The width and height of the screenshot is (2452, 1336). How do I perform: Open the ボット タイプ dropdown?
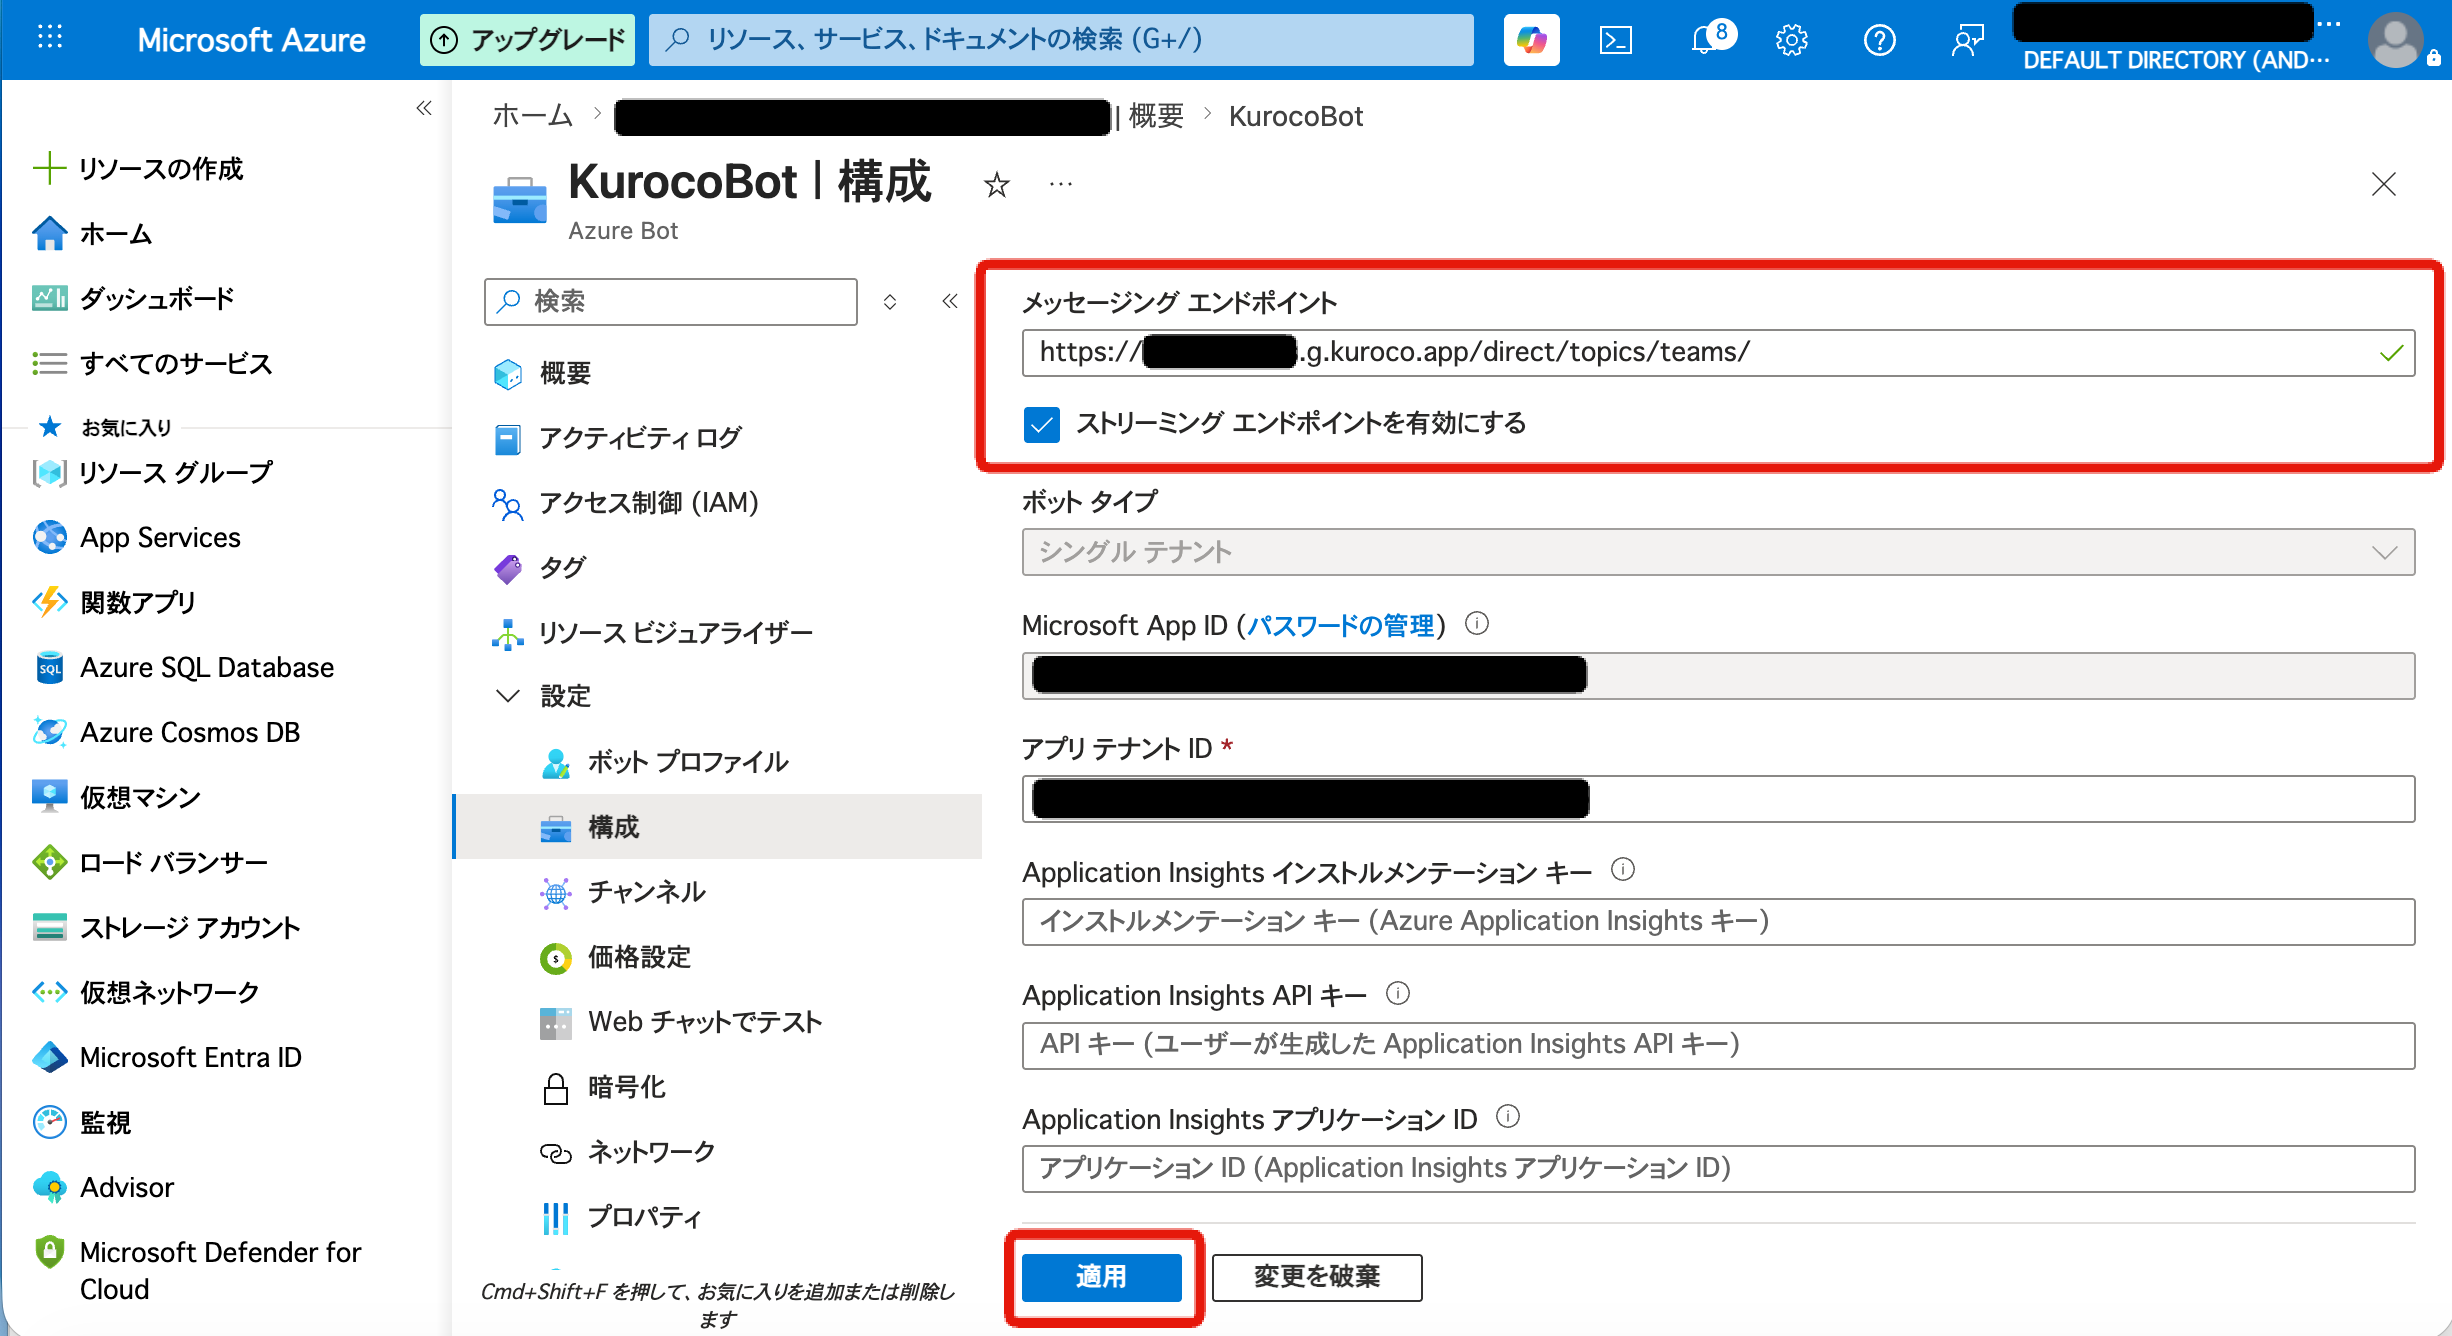1718,552
